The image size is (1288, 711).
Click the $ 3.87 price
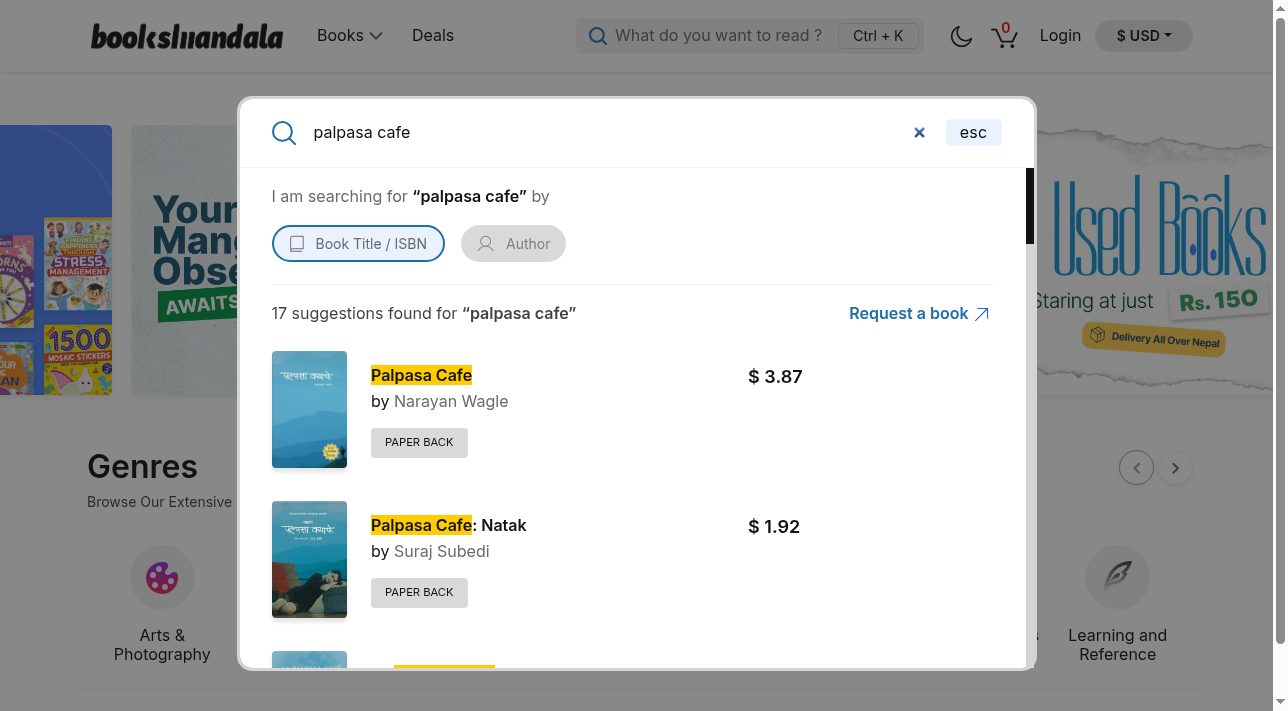(x=775, y=377)
